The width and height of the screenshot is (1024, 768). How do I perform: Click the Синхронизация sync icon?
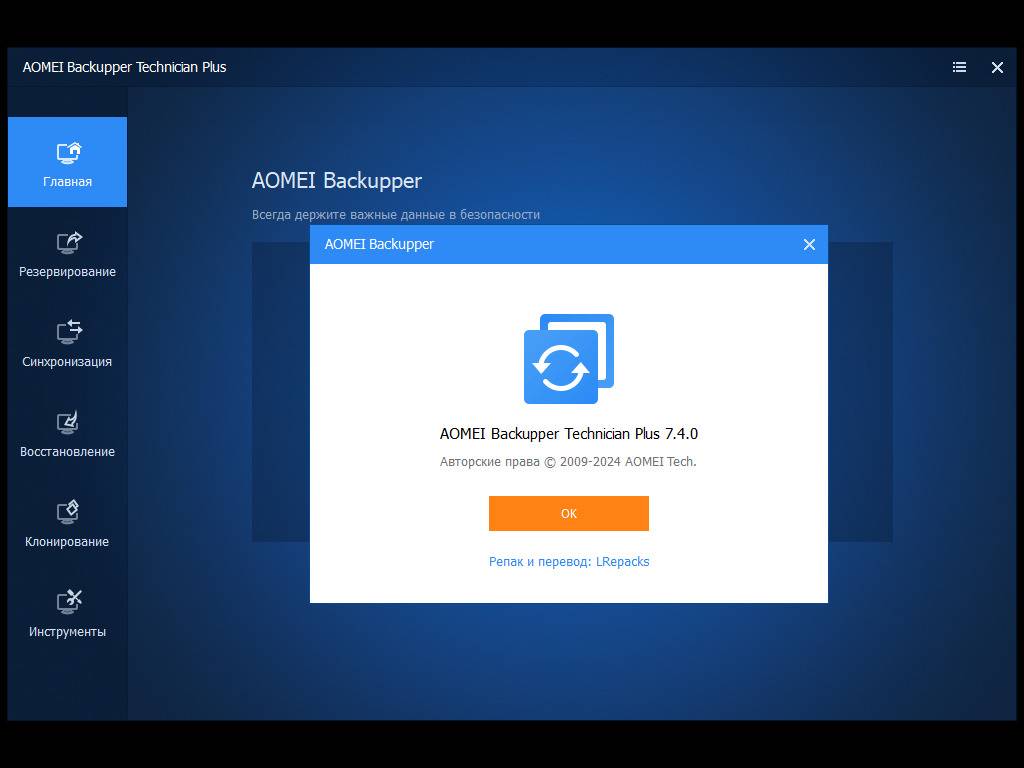pyautogui.click(x=68, y=332)
